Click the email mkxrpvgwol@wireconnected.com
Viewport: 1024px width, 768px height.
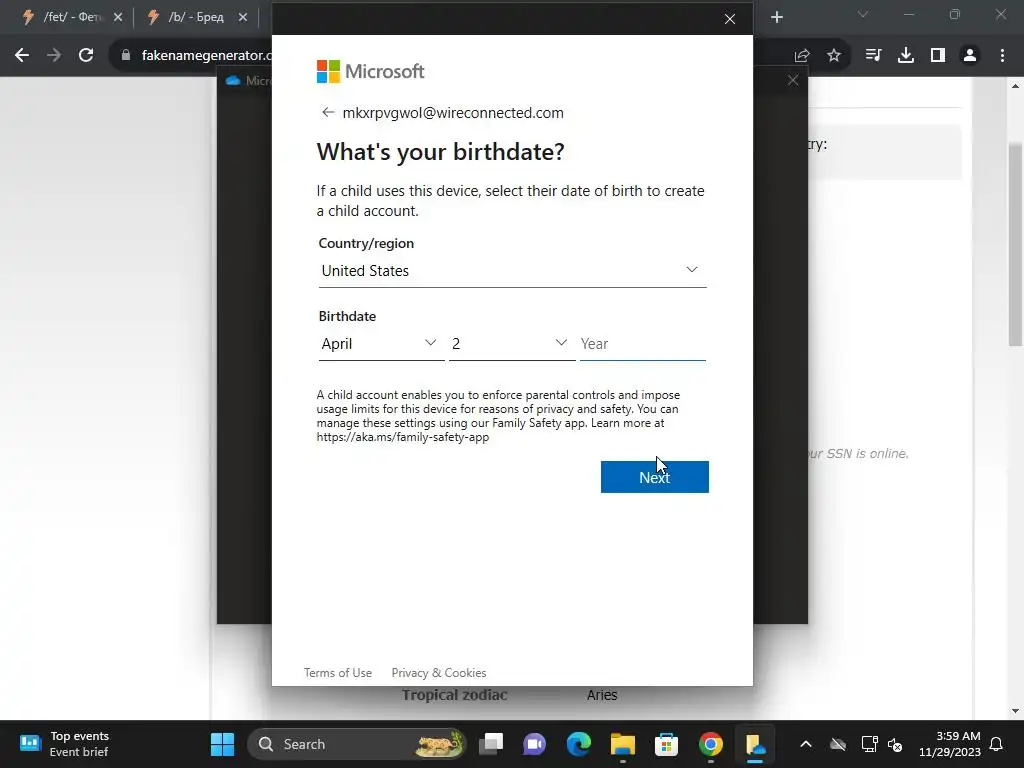tap(453, 112)
